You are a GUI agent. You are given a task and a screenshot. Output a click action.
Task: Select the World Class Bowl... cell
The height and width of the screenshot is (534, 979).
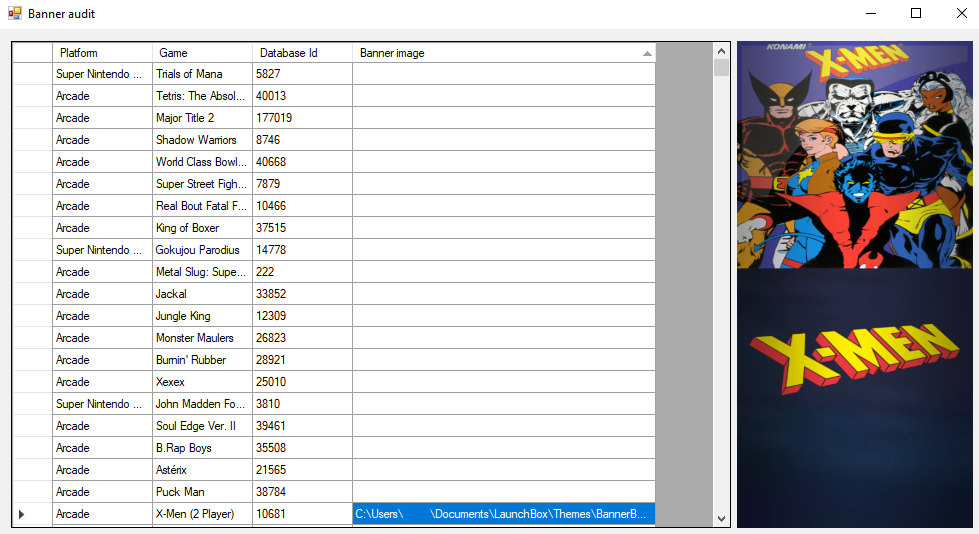point(202,162)
